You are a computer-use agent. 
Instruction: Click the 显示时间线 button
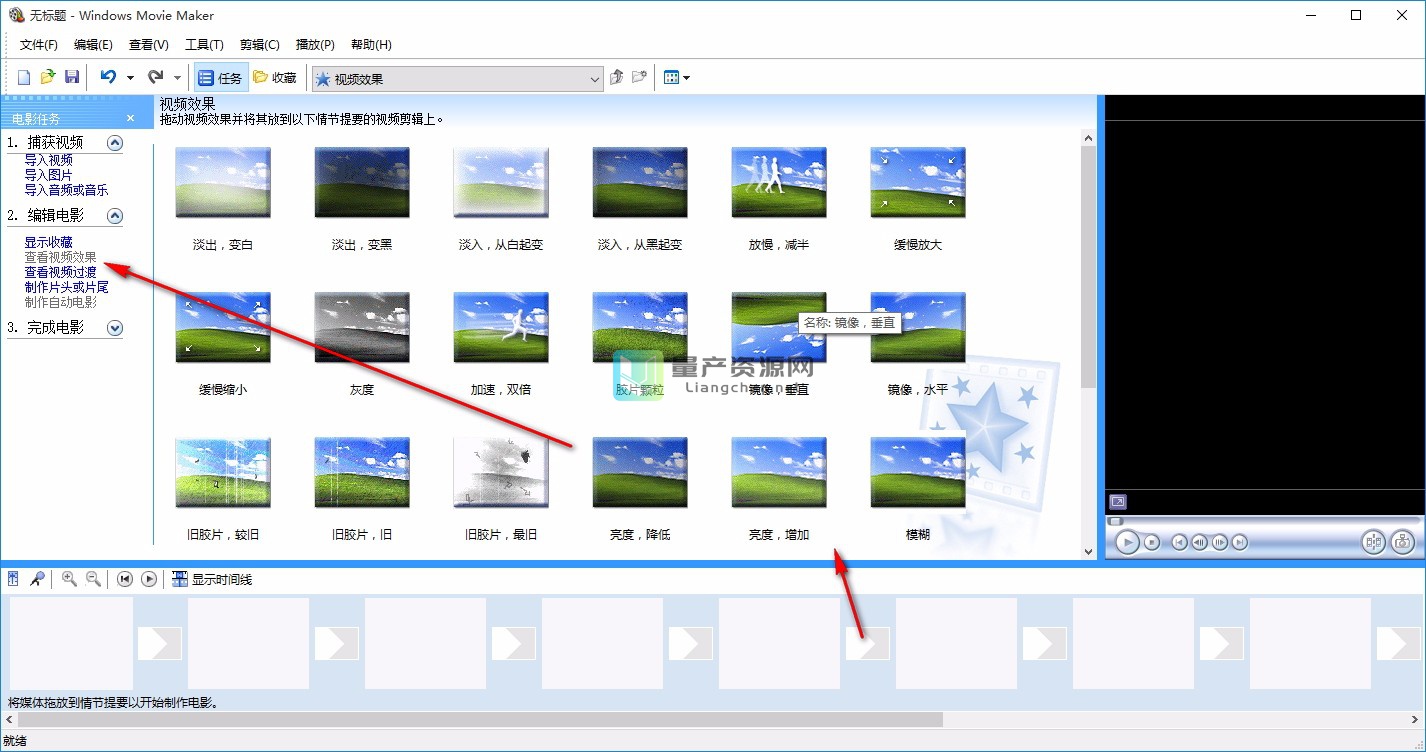212,579
